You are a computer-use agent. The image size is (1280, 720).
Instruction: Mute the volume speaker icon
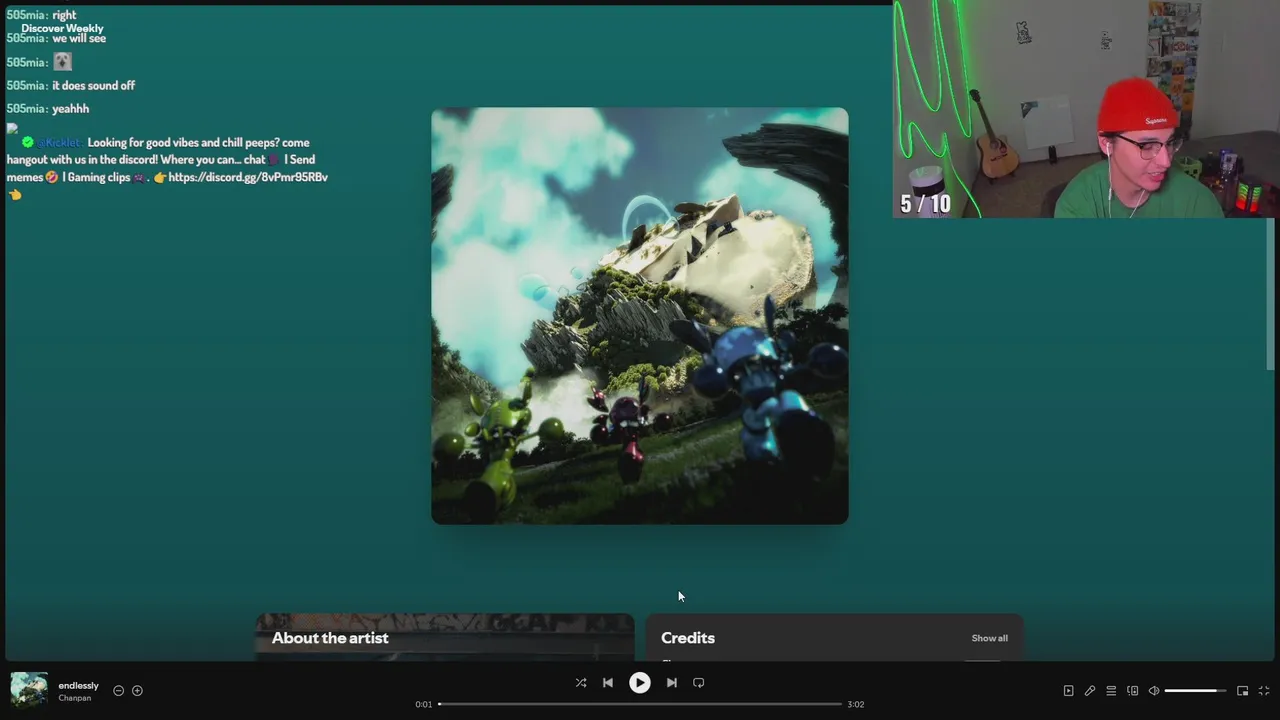1154,691
